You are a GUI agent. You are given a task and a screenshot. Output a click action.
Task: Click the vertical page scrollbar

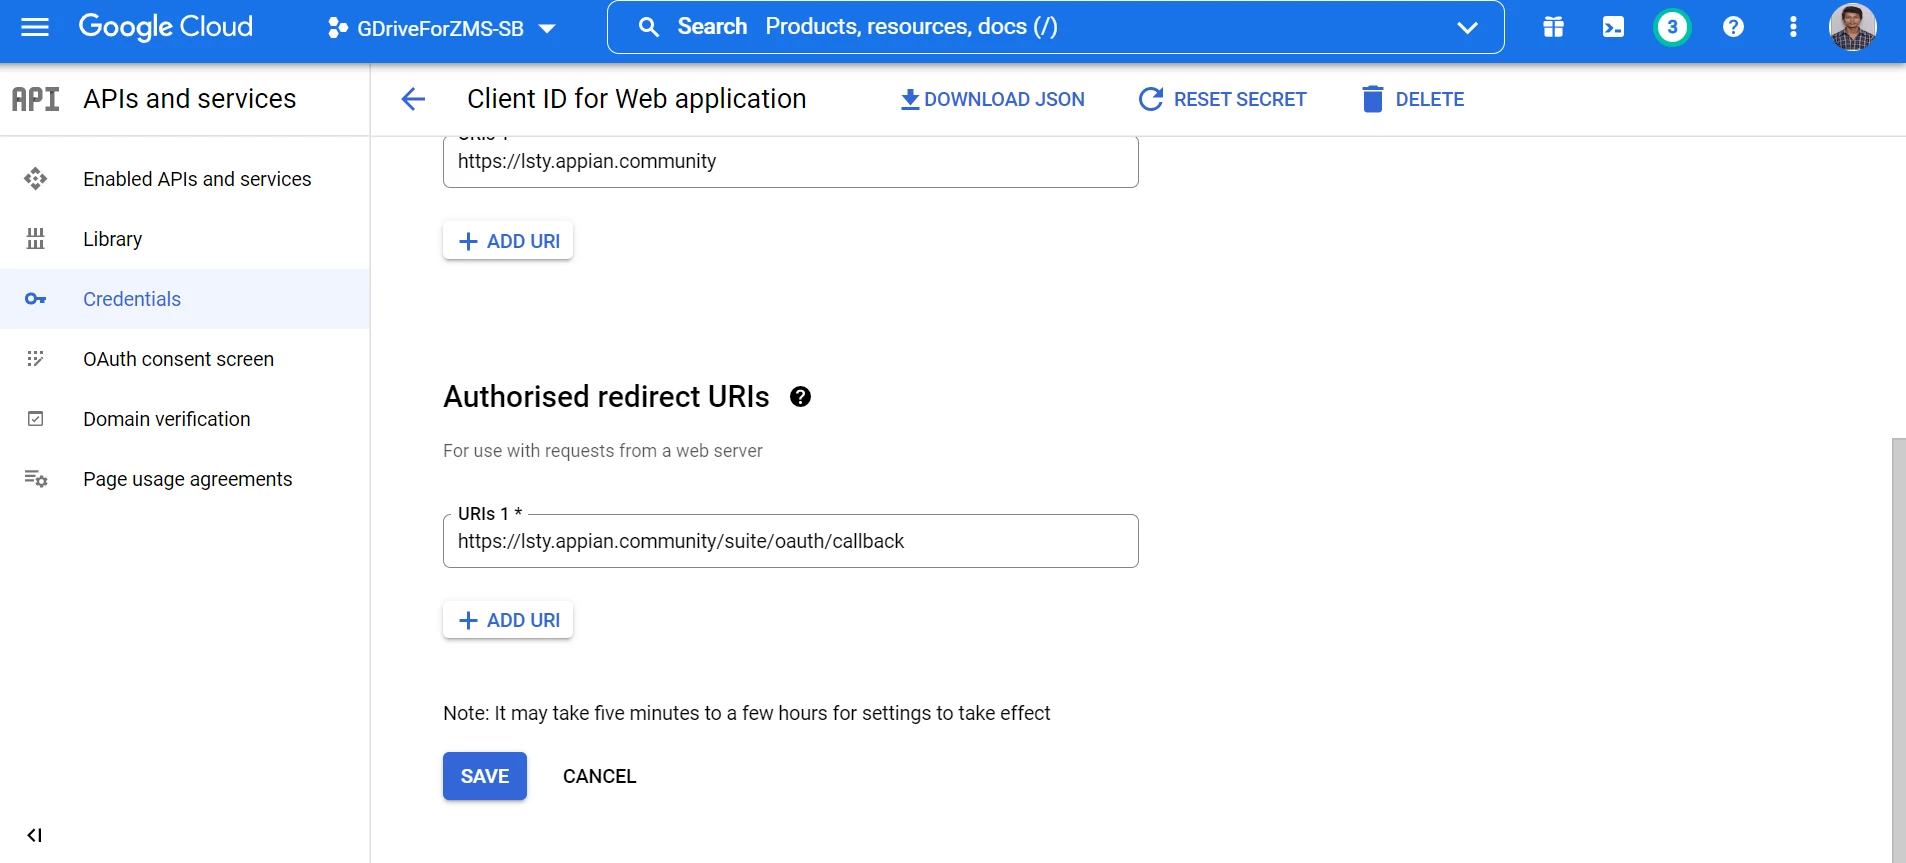pos(1898,650)
